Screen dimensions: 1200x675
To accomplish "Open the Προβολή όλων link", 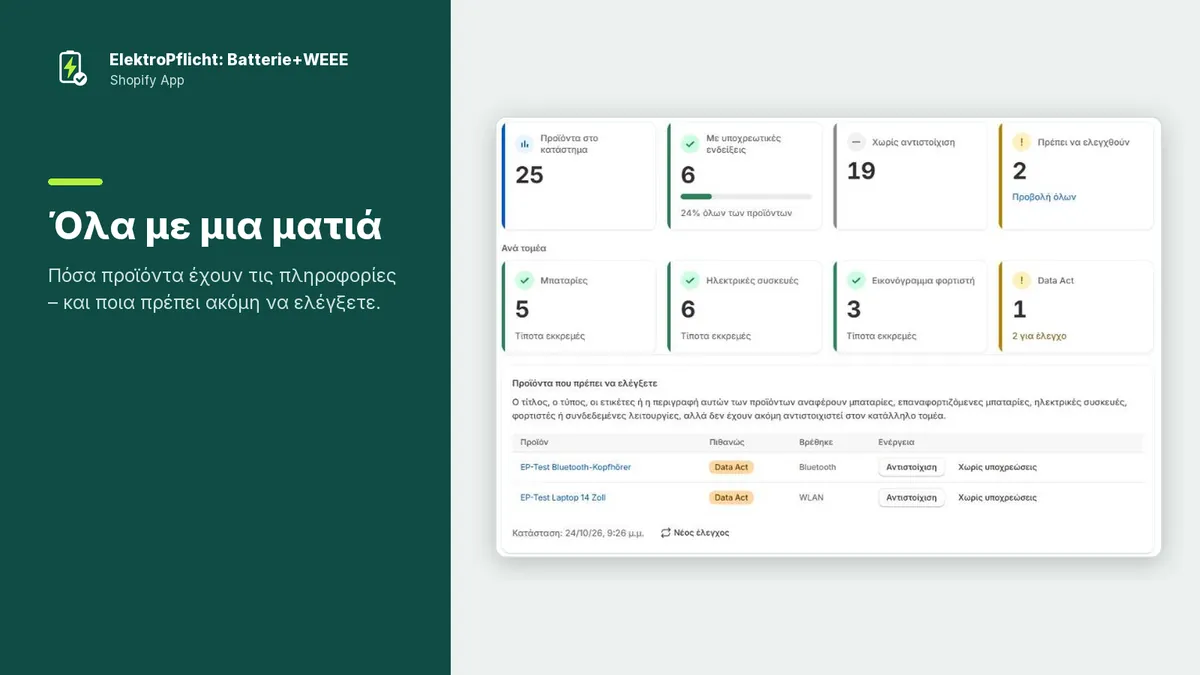I will pyautogui.click(x=1044, y=197).
